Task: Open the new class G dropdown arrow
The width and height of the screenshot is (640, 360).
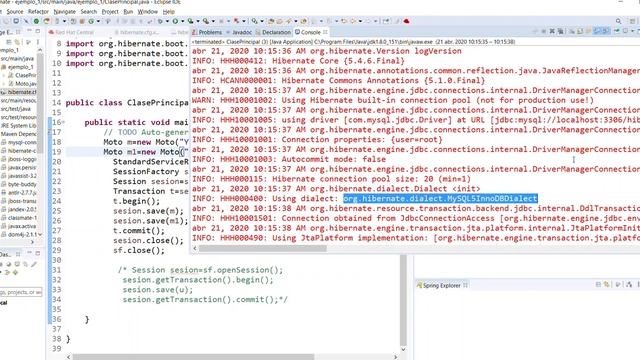Action: coord(98,21)
